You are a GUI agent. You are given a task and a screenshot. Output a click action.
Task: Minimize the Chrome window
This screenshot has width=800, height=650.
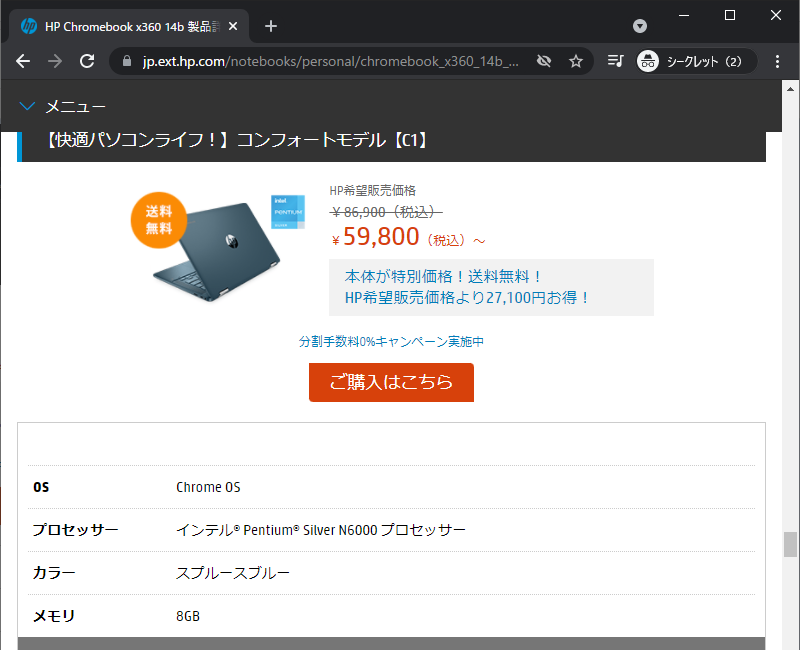point(684,15)
